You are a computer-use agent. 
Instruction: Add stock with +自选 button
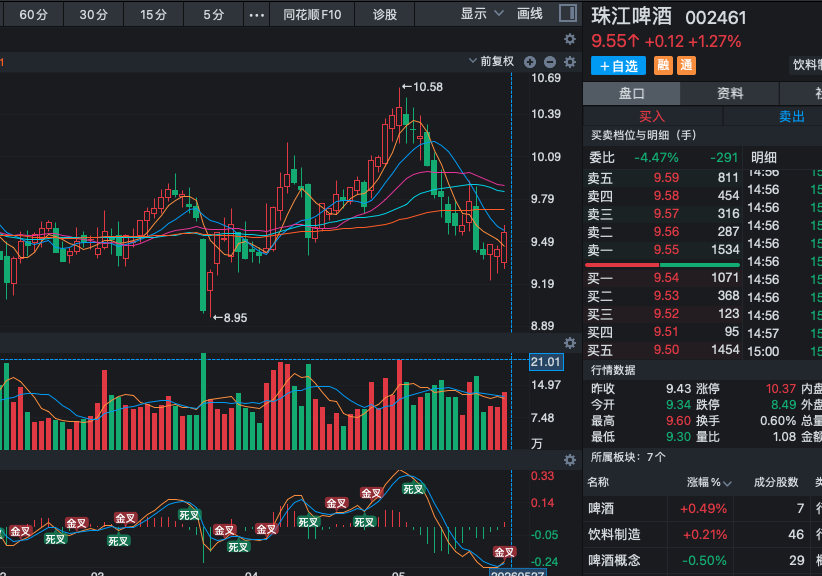tap(619, 66)
